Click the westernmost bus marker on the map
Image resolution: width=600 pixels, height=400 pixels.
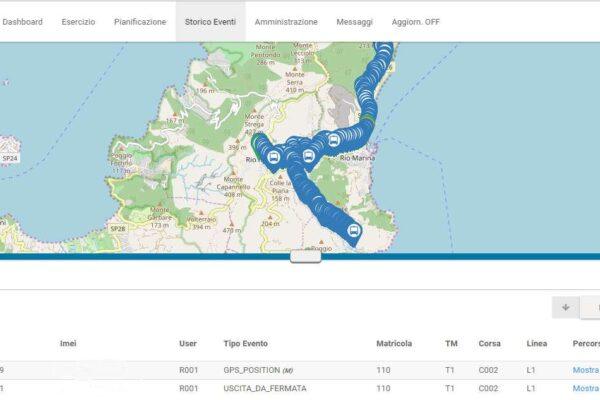[274, 157]
